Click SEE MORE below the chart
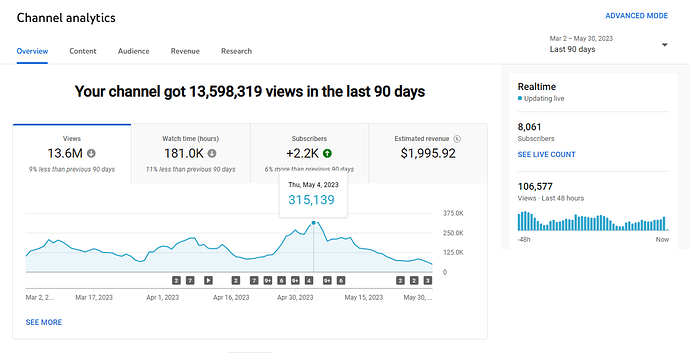The height and width of the screenshot is (364, 690). [44, 322]
